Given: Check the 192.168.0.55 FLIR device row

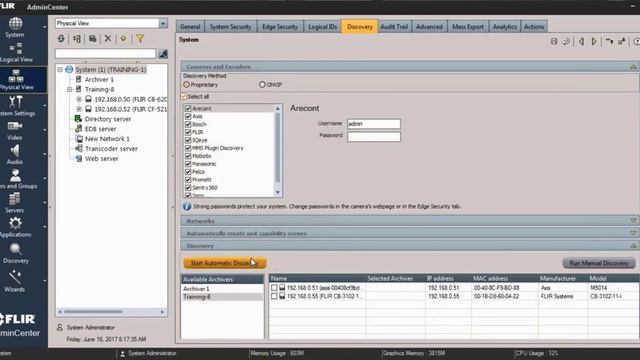Looking at the screenshot, I should tap(274, 296).
